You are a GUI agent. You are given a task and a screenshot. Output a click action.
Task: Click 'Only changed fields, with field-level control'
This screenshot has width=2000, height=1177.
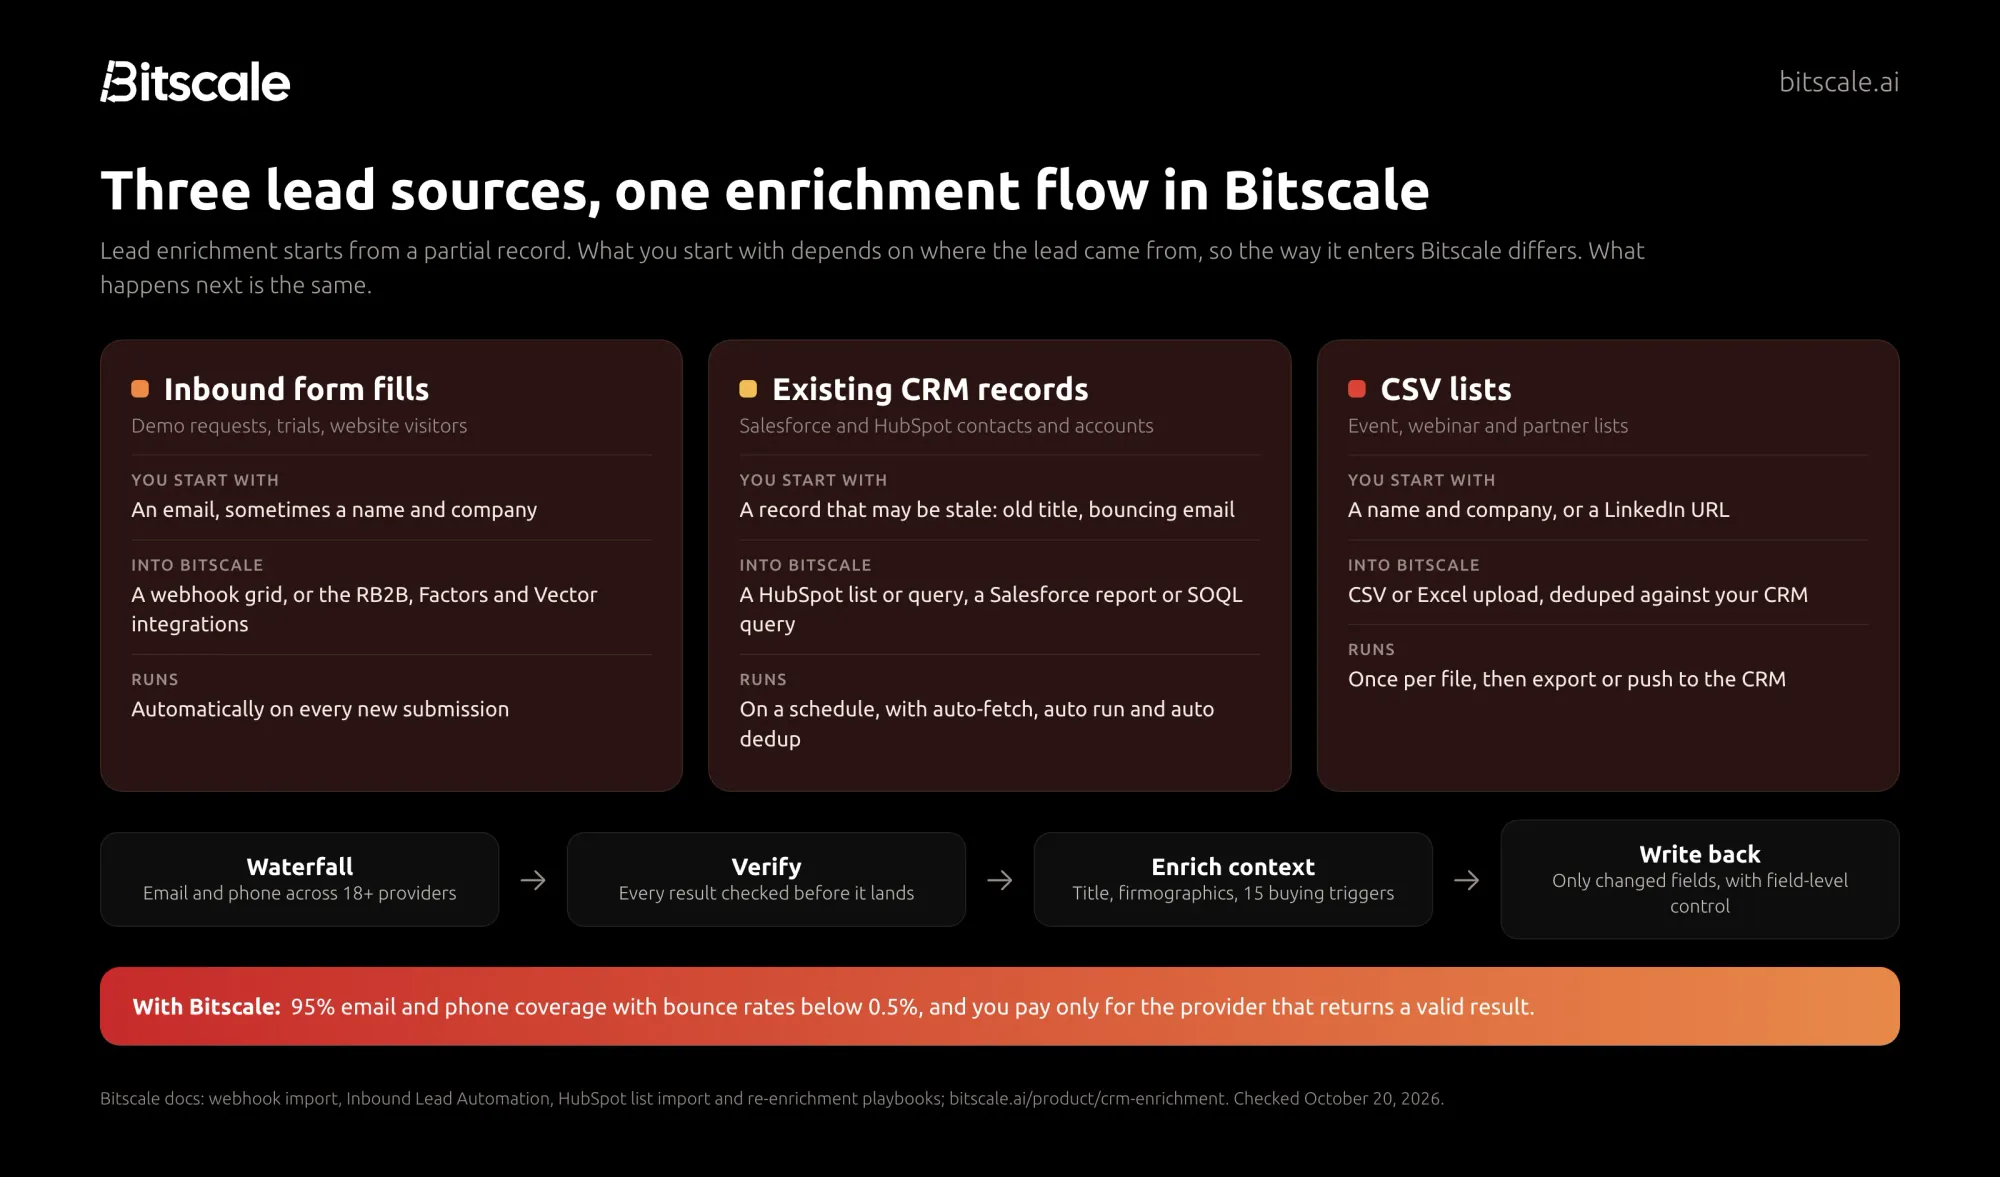pos(1700,893)
